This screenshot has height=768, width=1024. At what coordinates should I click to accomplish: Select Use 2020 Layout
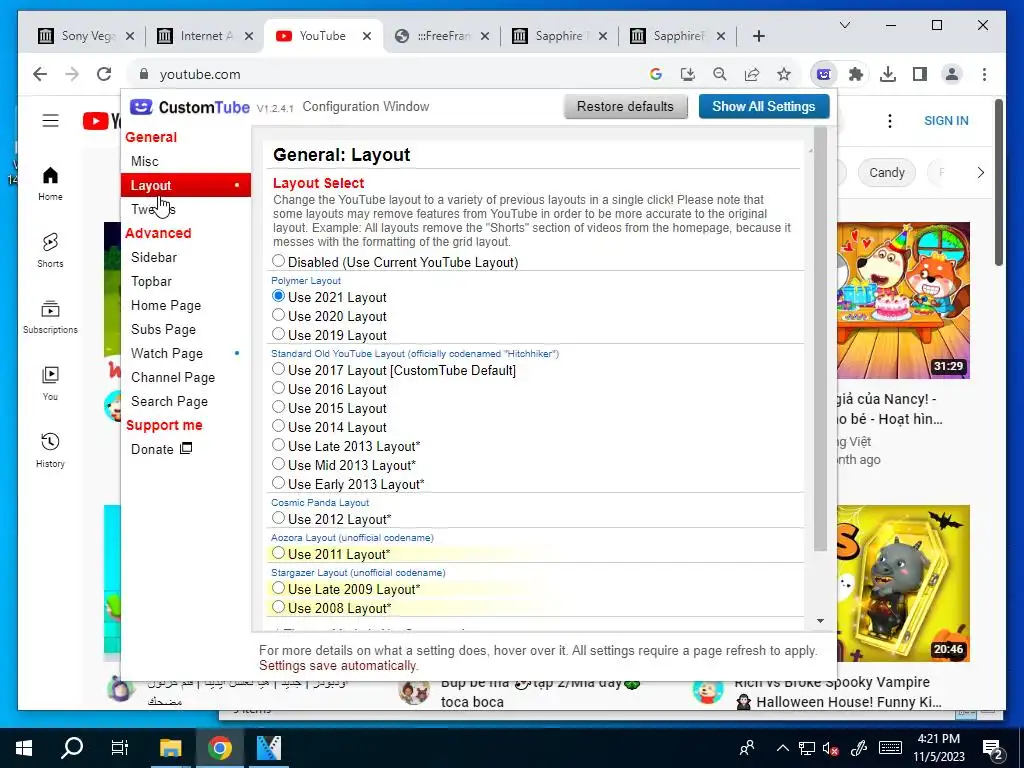point(278,315)
